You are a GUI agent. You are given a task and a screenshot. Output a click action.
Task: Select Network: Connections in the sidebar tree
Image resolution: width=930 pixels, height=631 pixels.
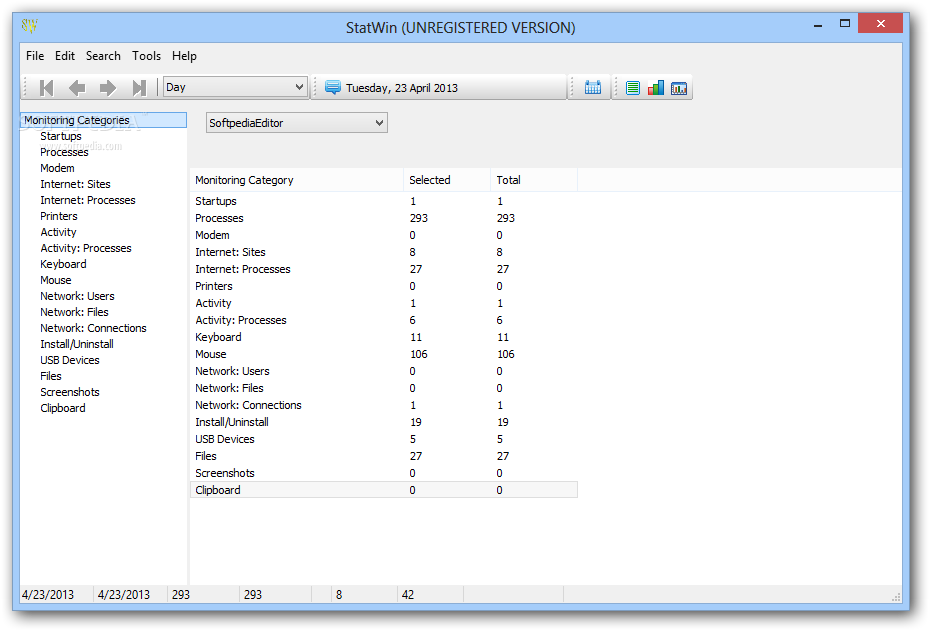93,329
